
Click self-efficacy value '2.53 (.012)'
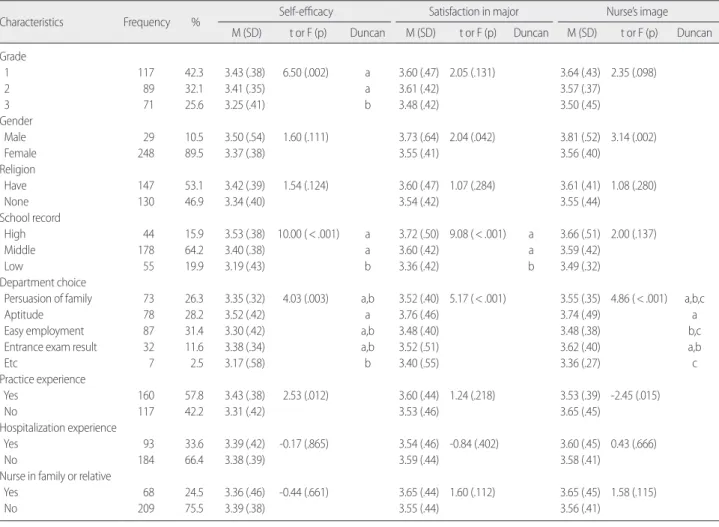tap(305, 395)
